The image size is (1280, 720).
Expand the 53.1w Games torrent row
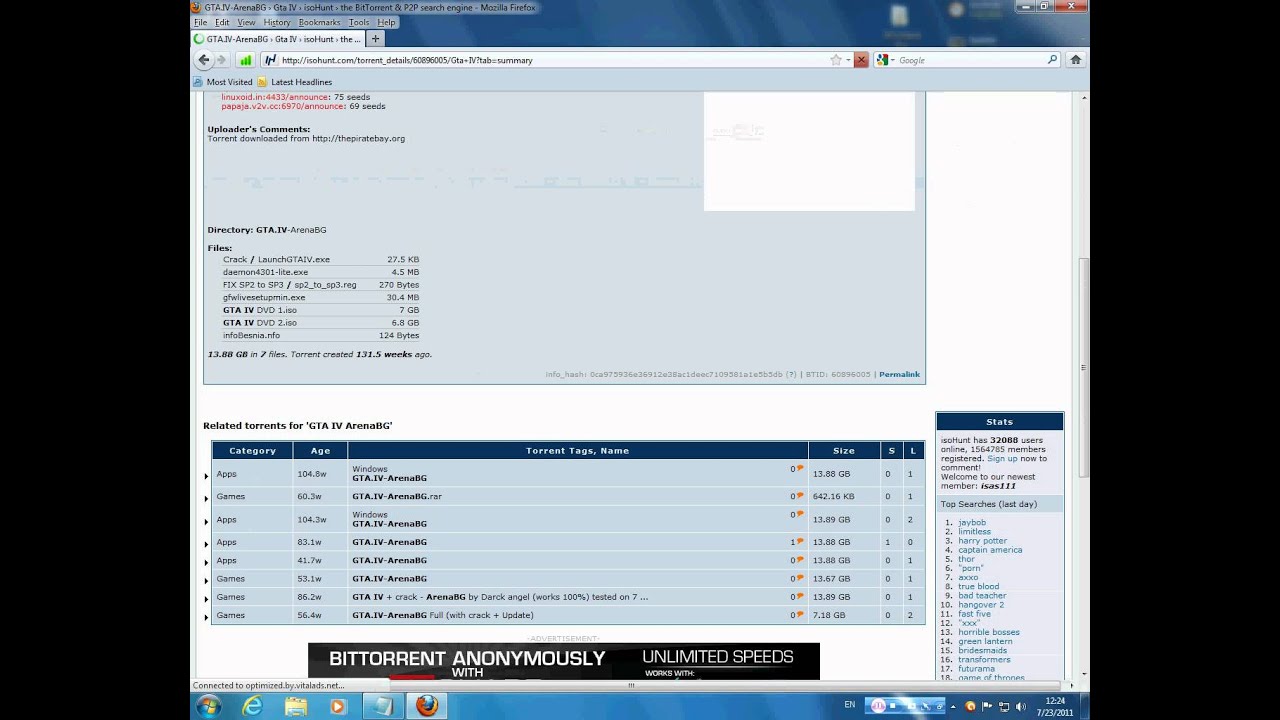tap(207, 579)
